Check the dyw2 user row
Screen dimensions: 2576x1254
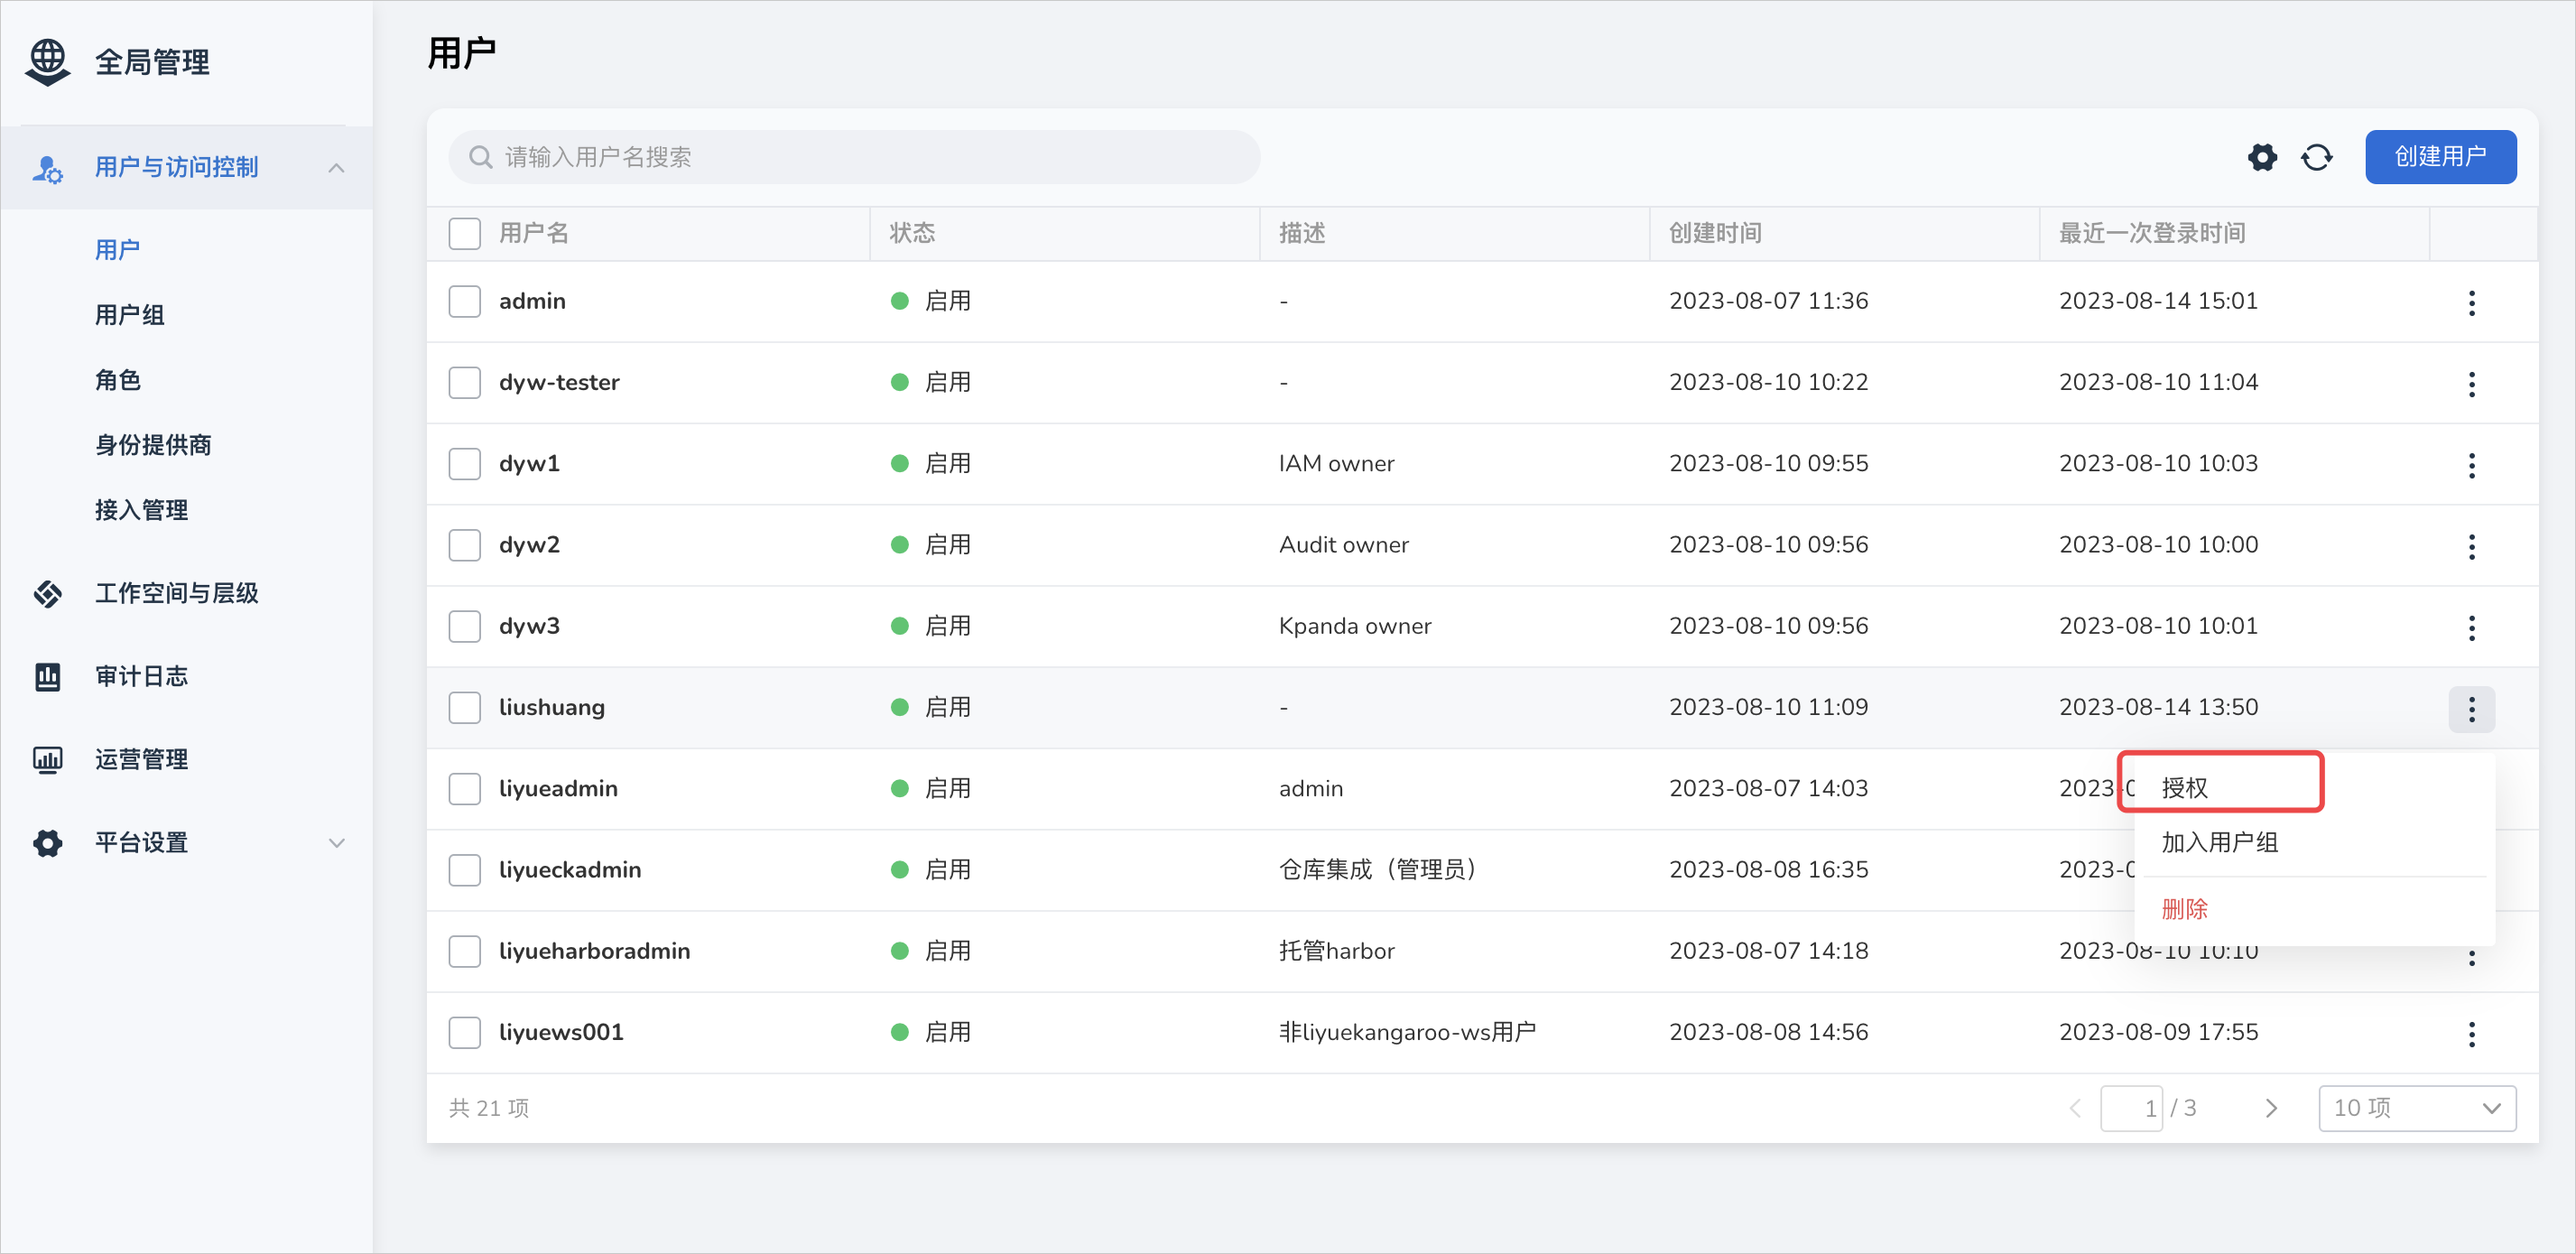464,545
